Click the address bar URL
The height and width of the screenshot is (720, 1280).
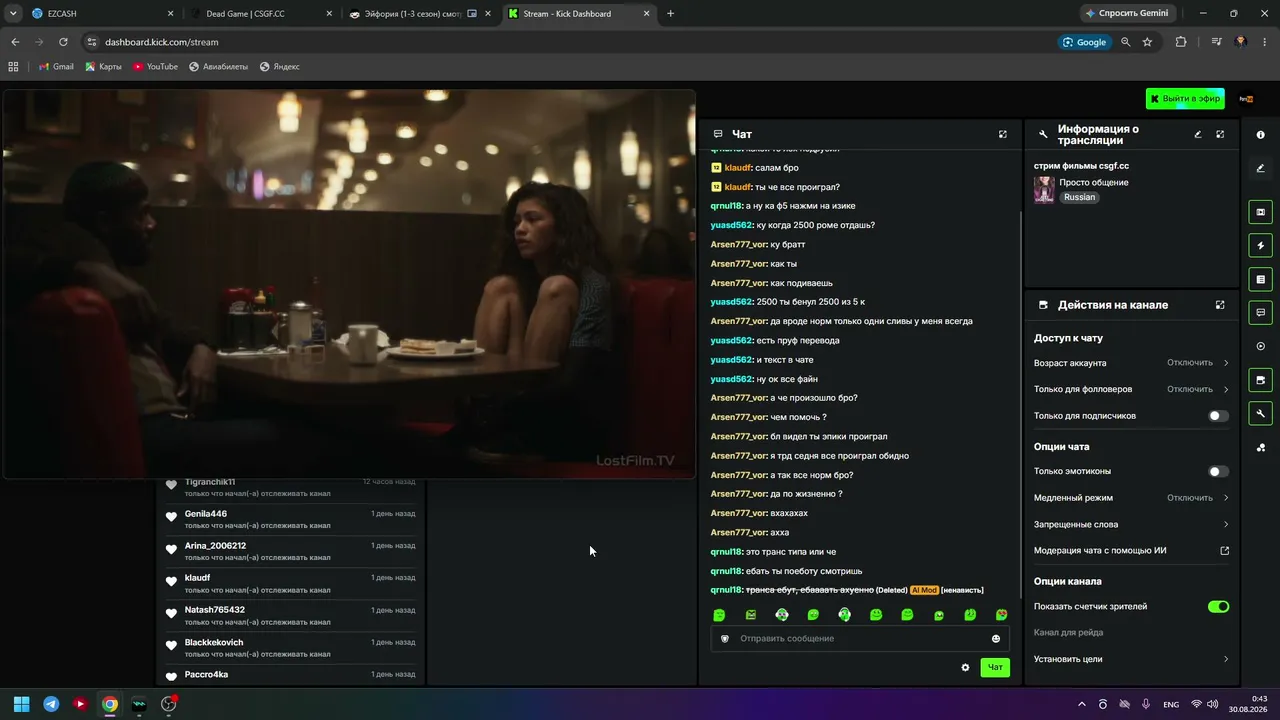[x=160, y=42]
